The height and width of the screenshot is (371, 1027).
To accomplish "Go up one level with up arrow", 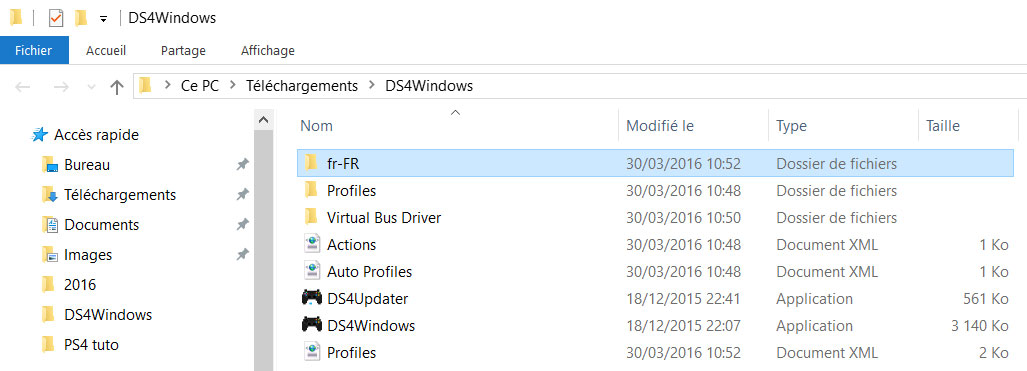I will [117, 87].
